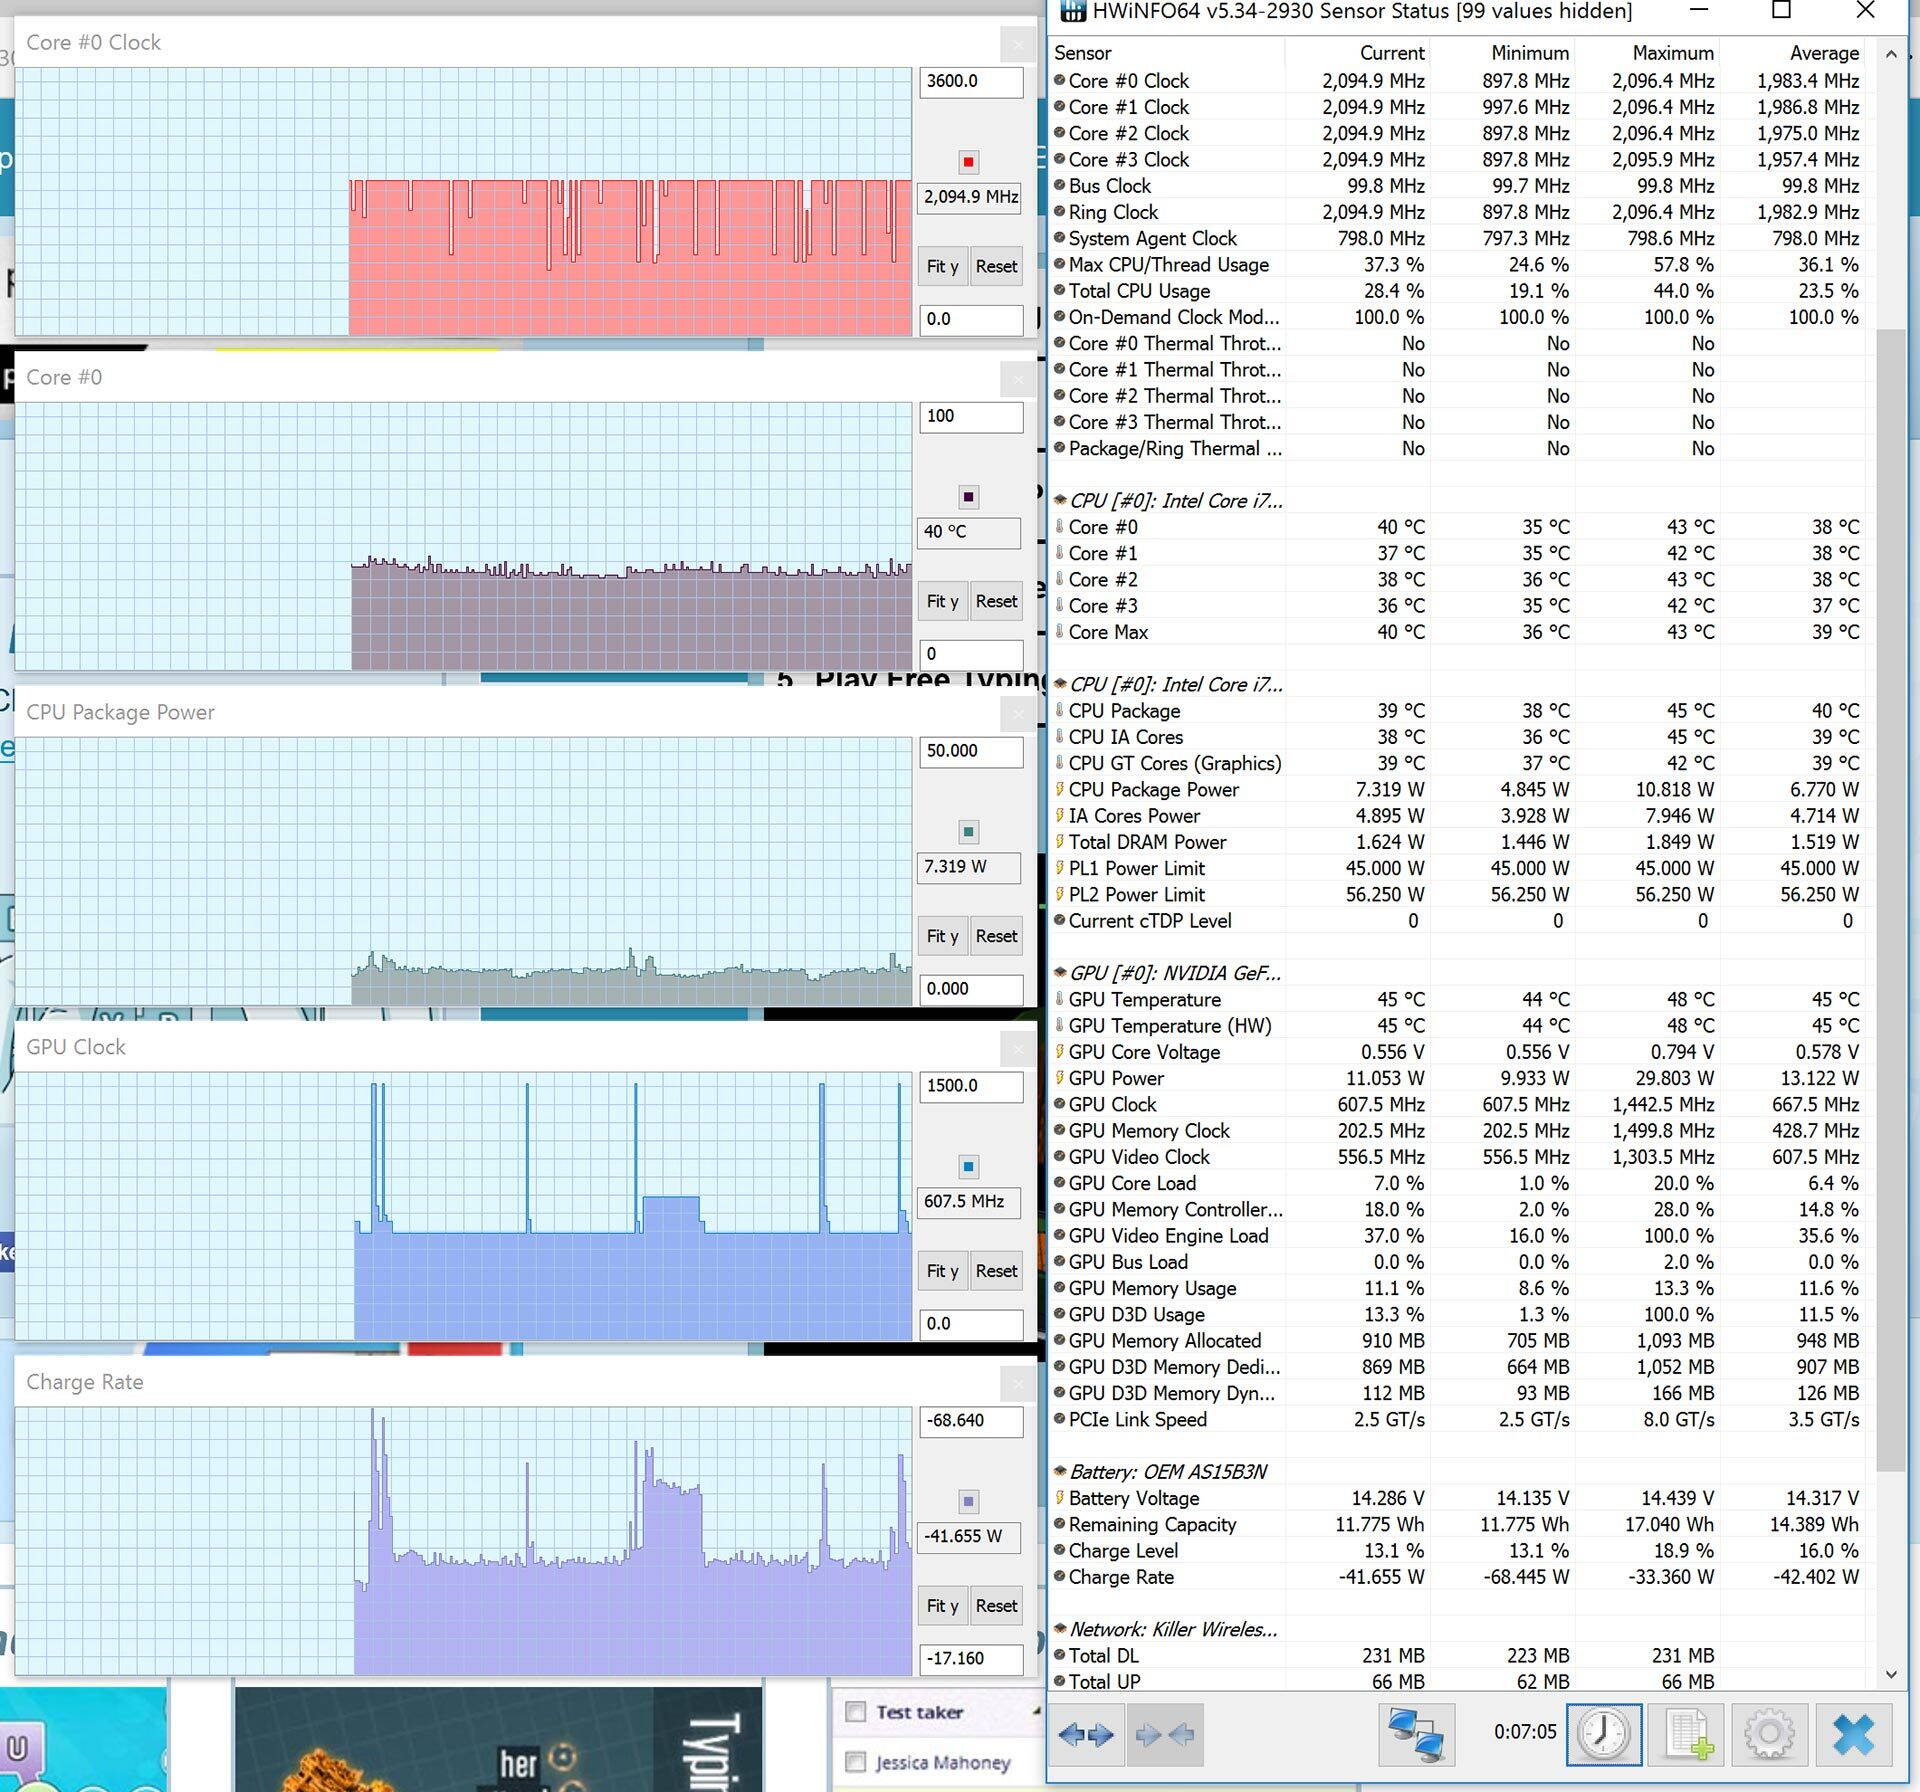Select the GPU Video Engine Load row

tap(1458, 1236)
